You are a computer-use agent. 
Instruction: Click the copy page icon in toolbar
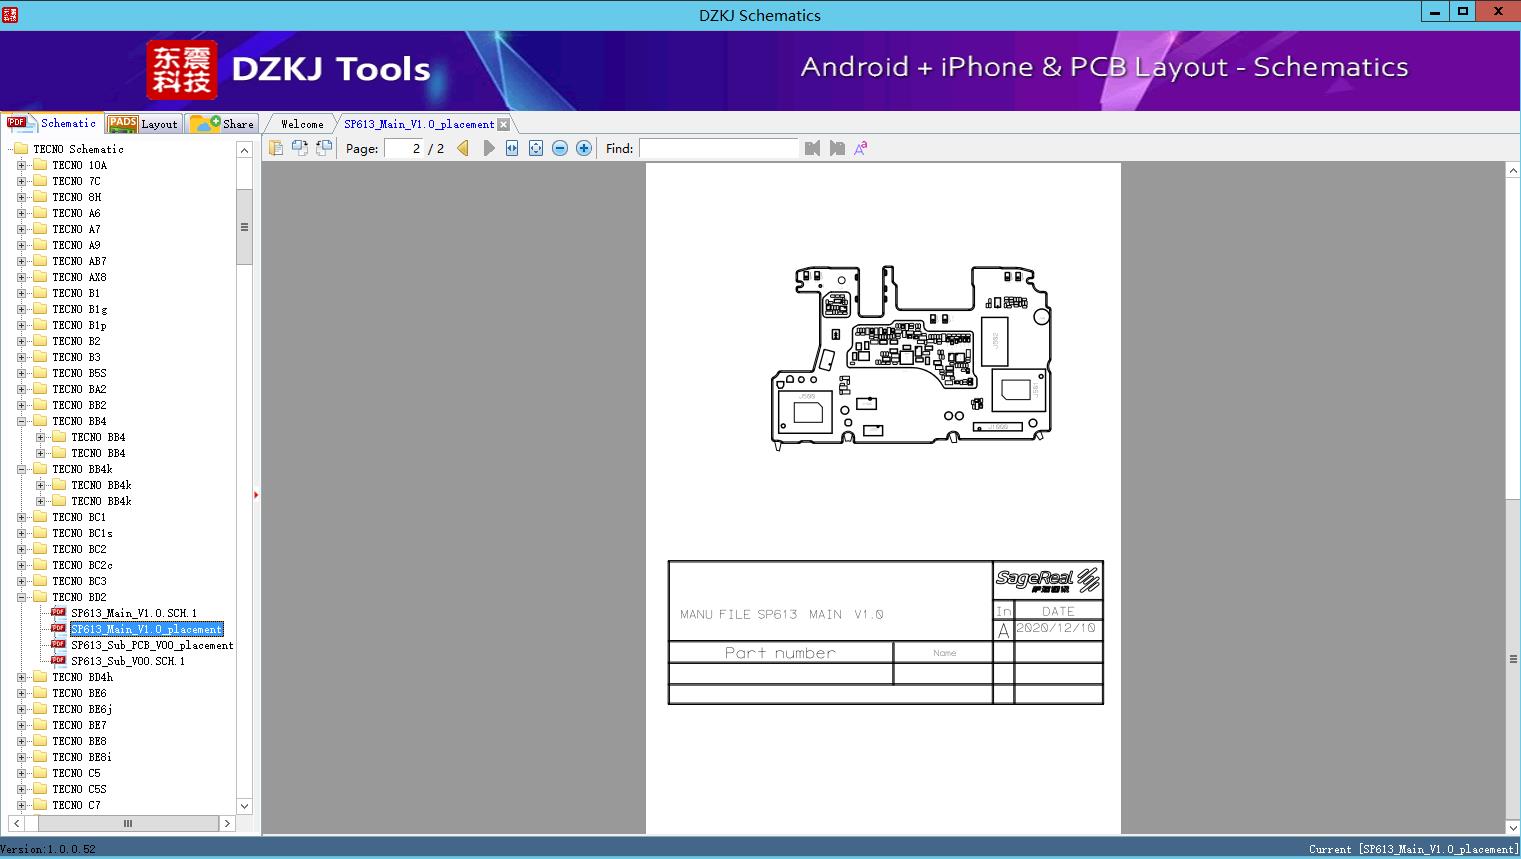point(276,148)
